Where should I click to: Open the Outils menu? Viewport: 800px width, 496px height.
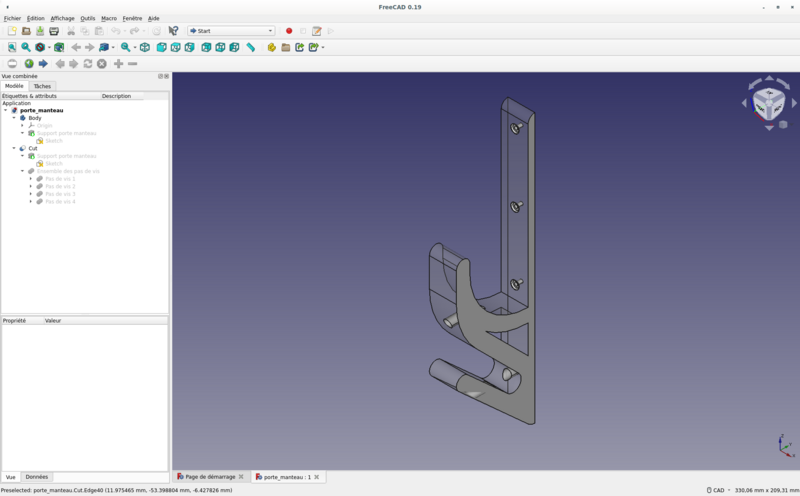tap(88, 18)
